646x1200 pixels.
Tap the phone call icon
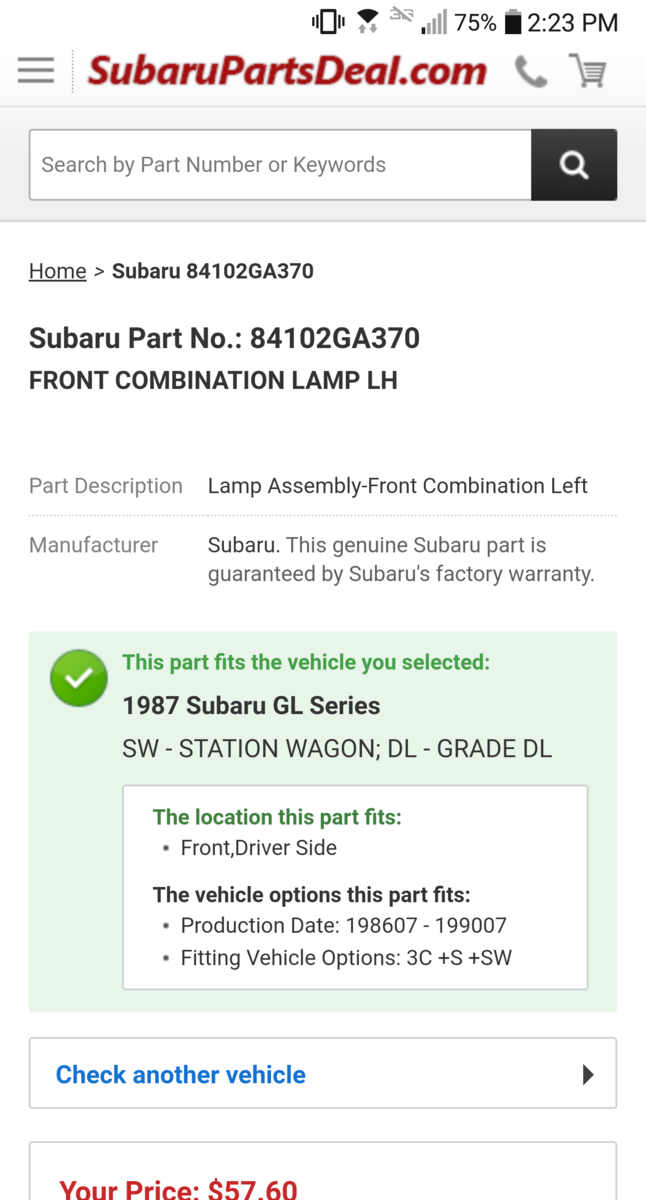[530, 71]
